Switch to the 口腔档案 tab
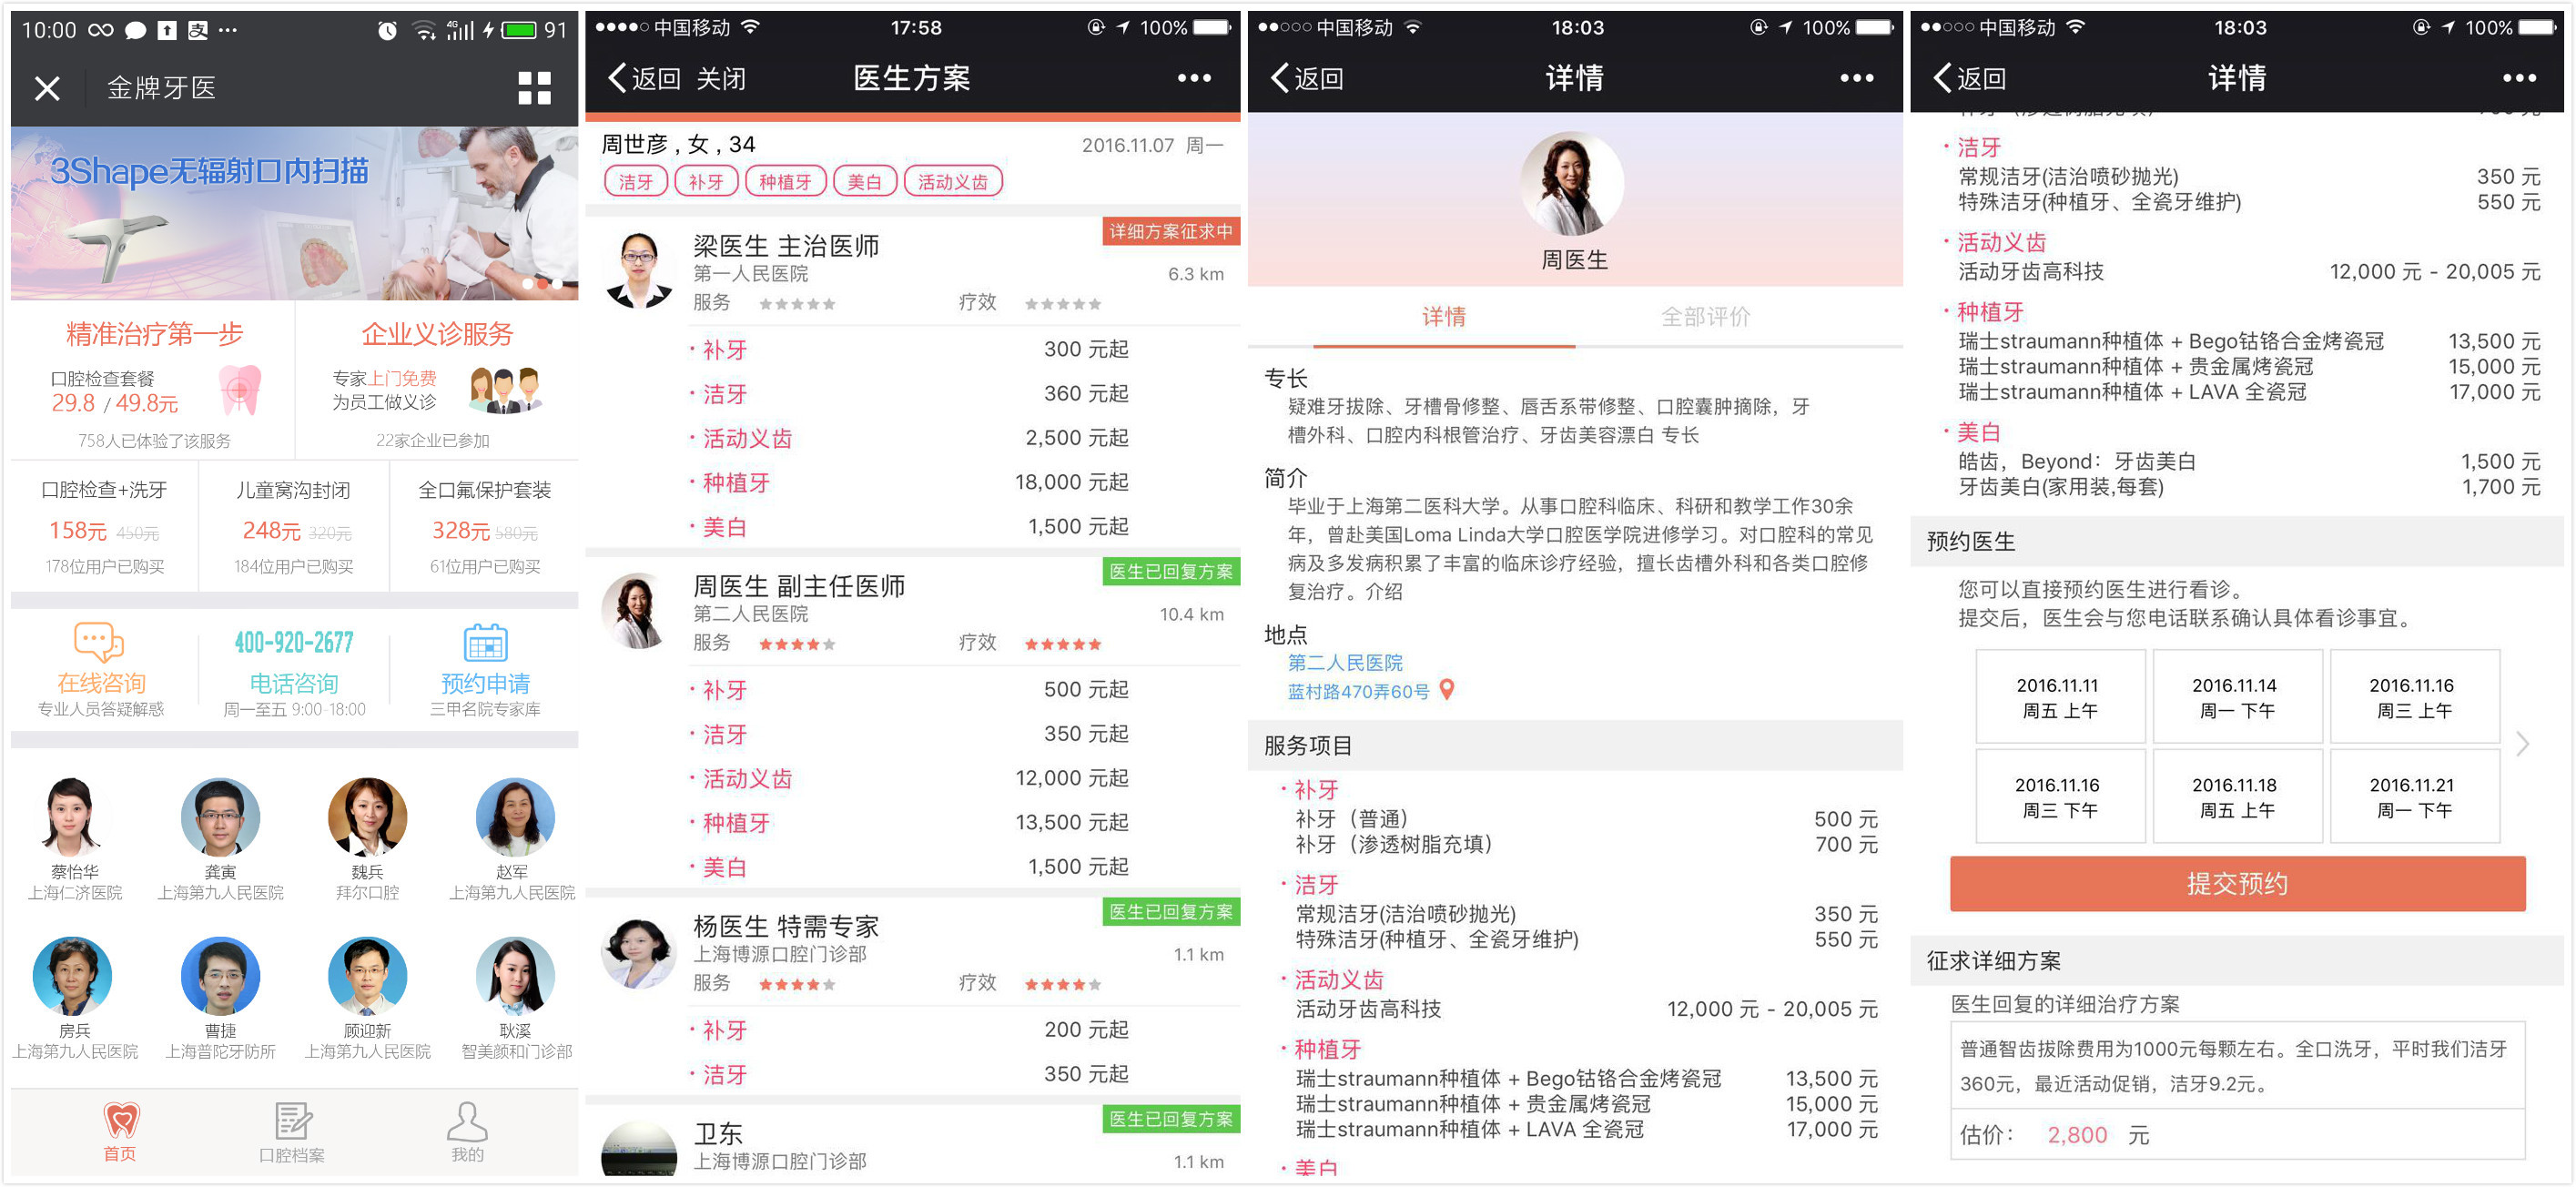2576x1187 pixels. coord(292,1132)
